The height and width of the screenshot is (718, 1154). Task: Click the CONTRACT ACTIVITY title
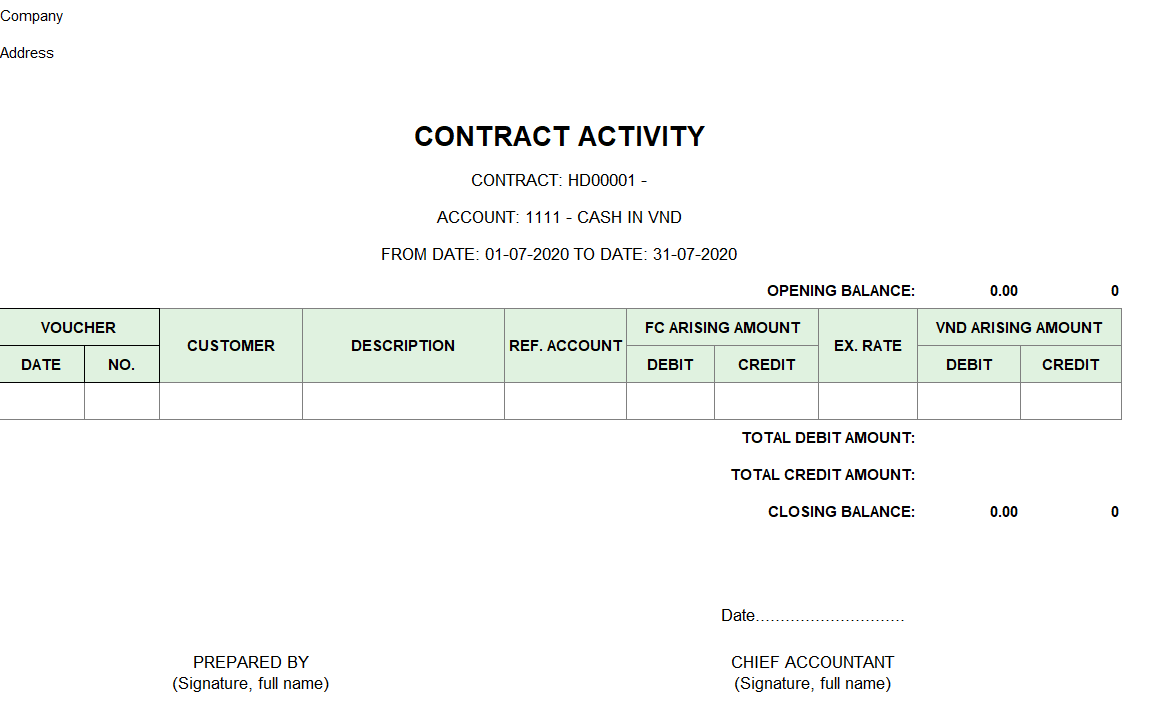click(559, 137)
